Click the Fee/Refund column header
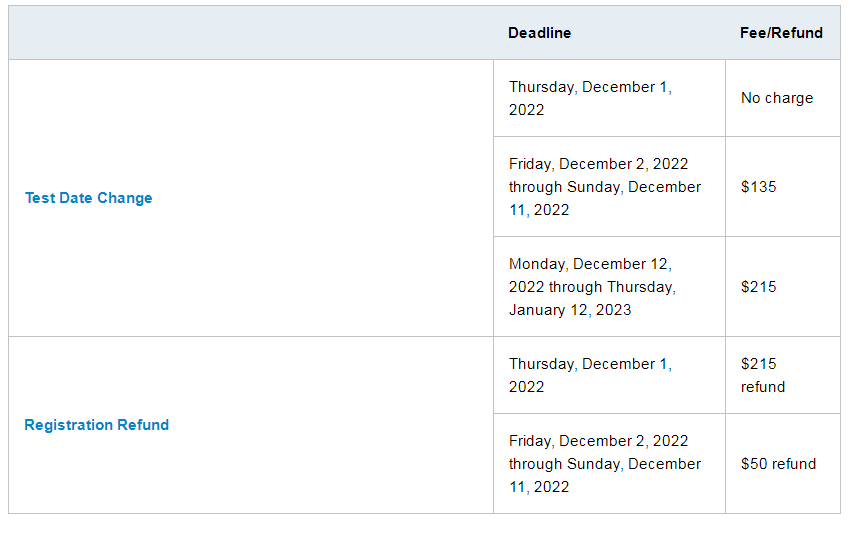The height and width of the screenshot is (539, 864). coord(781,33)
